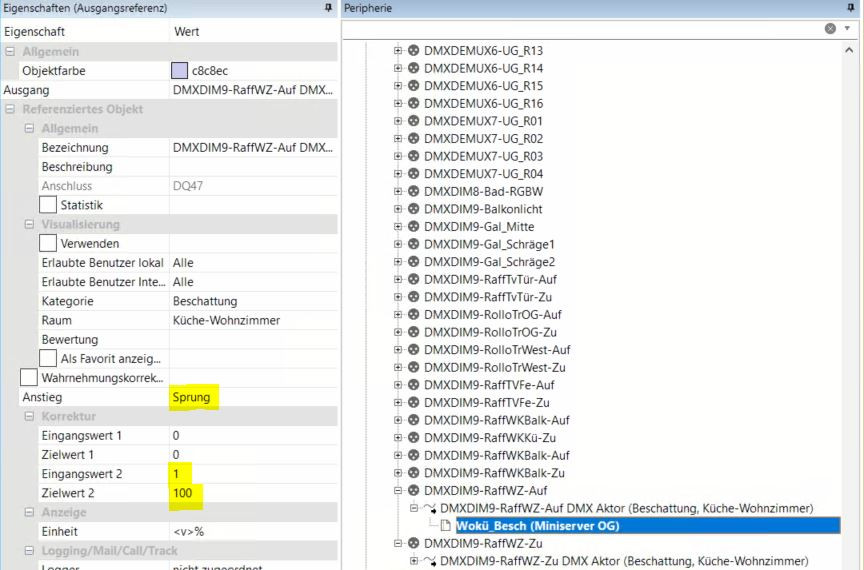Click the scroll up arrow in Peripherie
This screenshot has height=570, width=864.
click(x=849, y=50)
